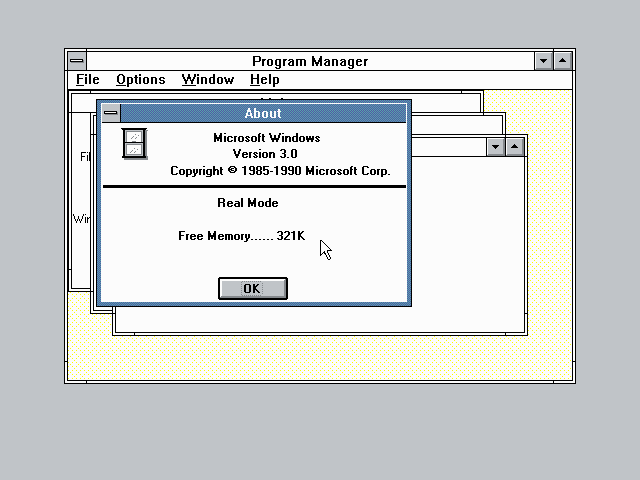Viewport: 640px width, 480px height.
Task: Maximize the Program Manager window
Action: click(562, 61)
